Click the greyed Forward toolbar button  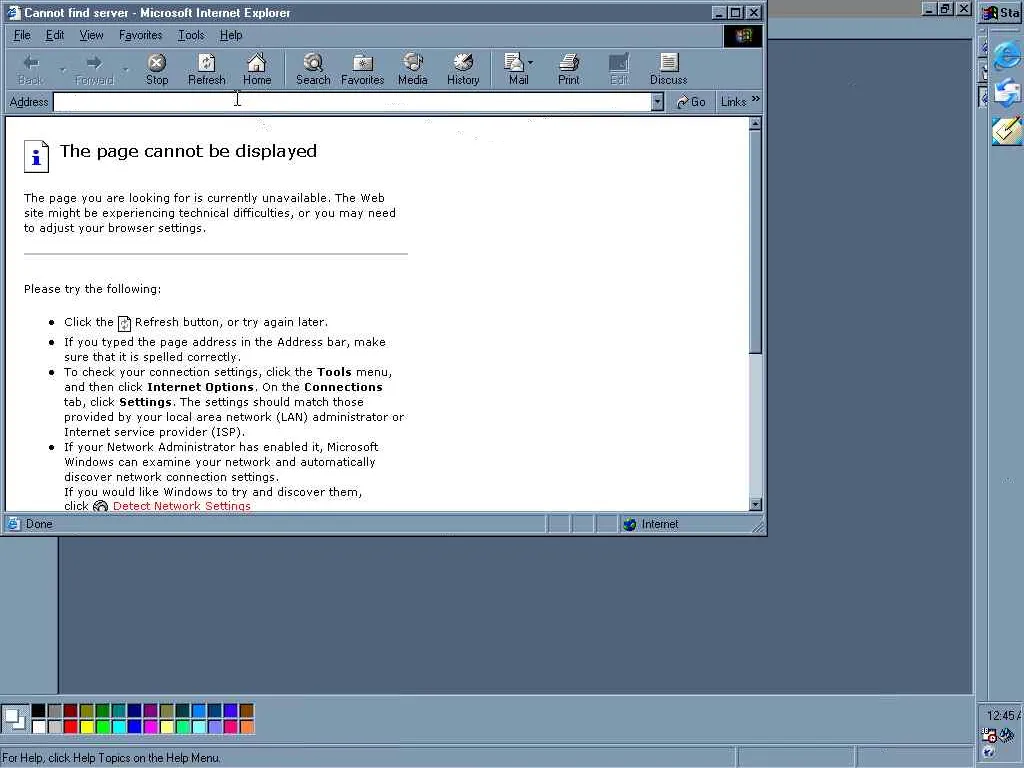[x=94, y=69]
